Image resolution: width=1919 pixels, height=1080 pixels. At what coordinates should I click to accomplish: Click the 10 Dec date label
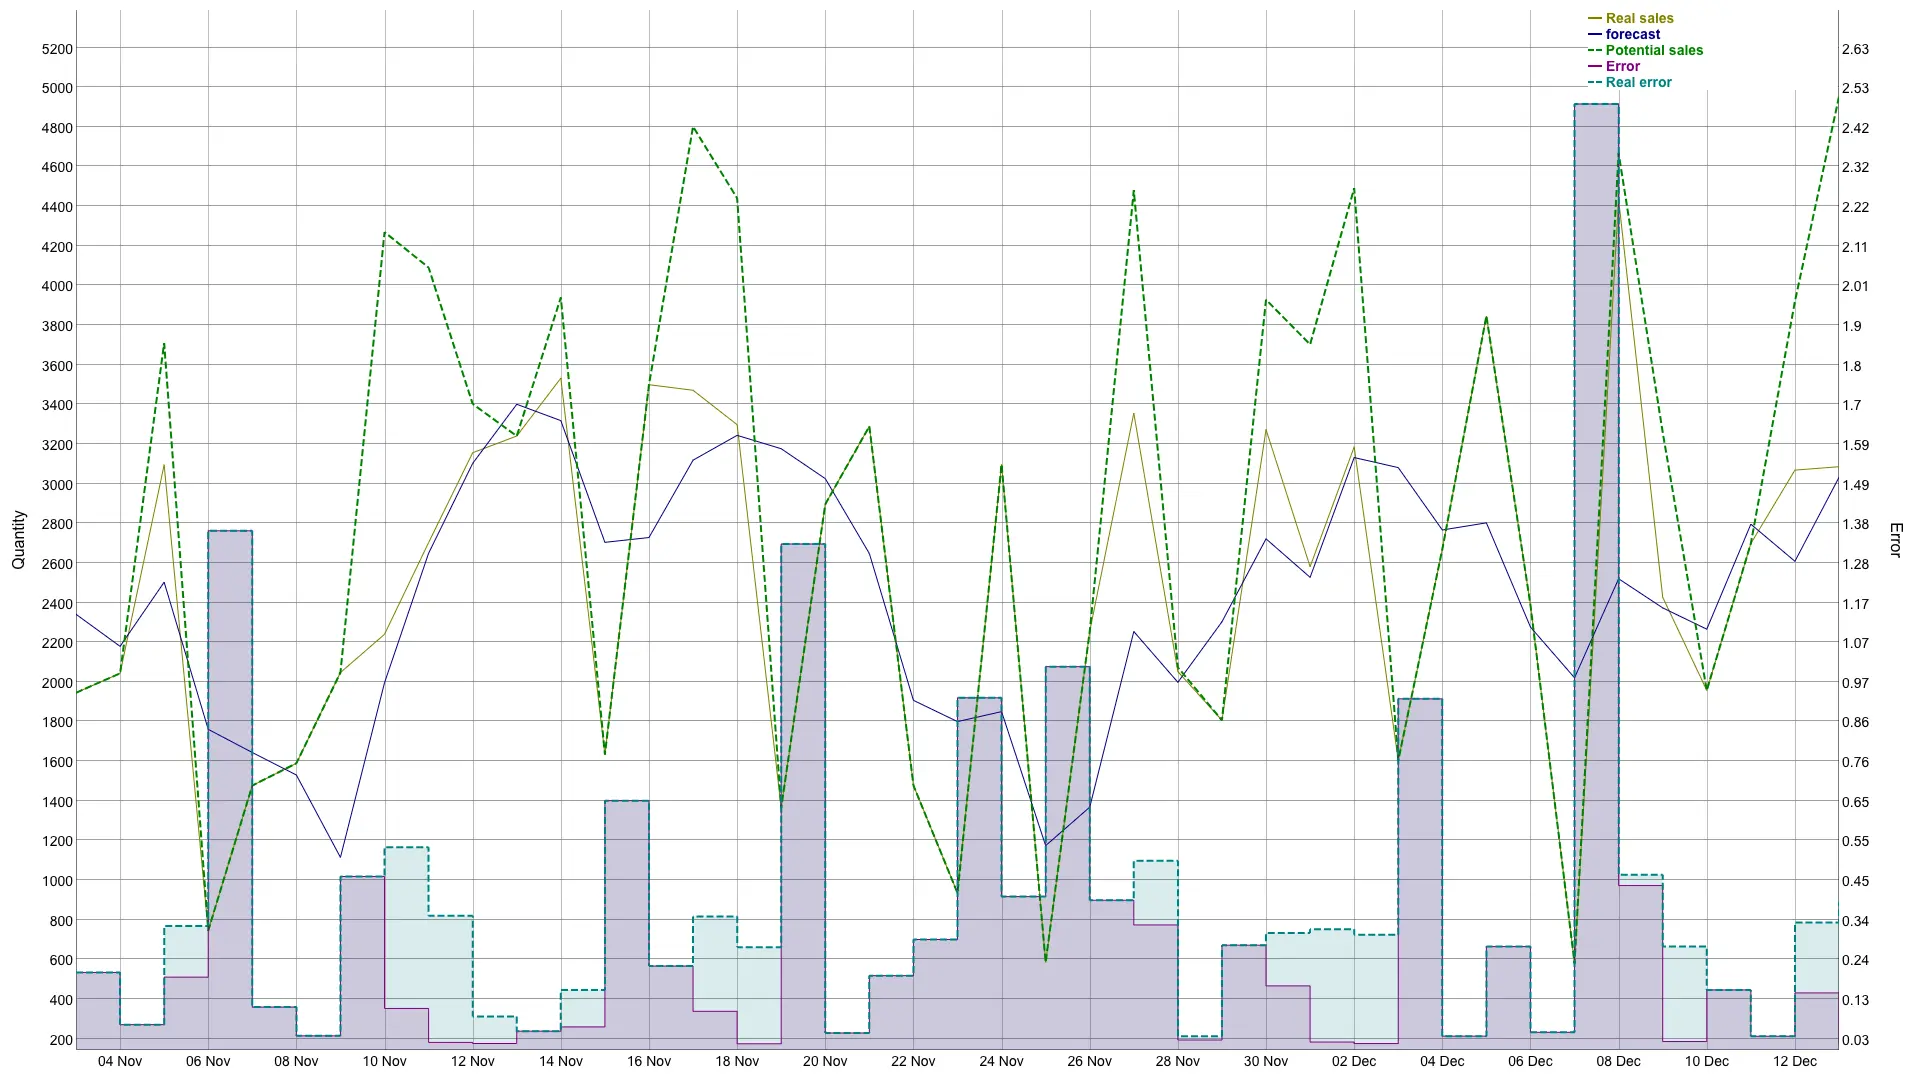[1706, 1061]
